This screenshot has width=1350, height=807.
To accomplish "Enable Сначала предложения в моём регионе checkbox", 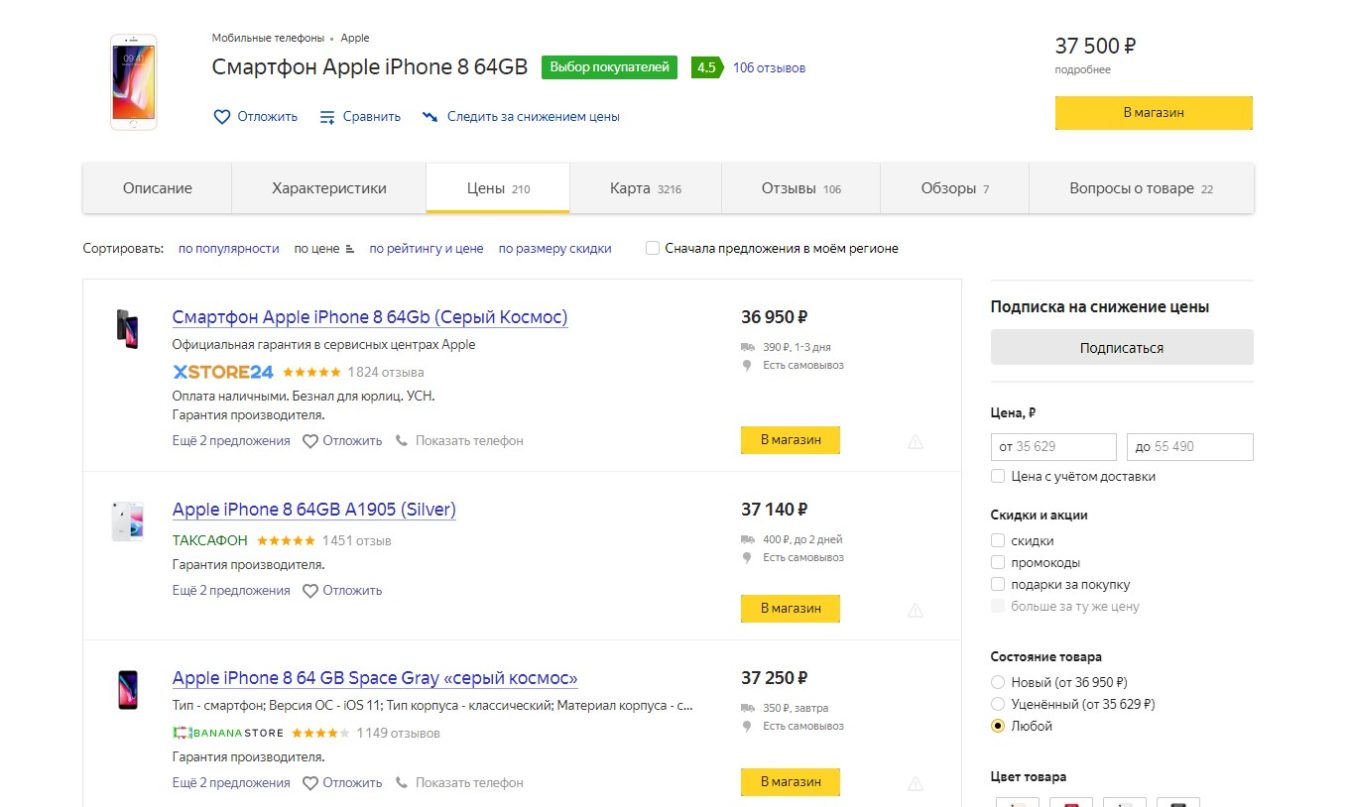I will click(x=653, y=248).
